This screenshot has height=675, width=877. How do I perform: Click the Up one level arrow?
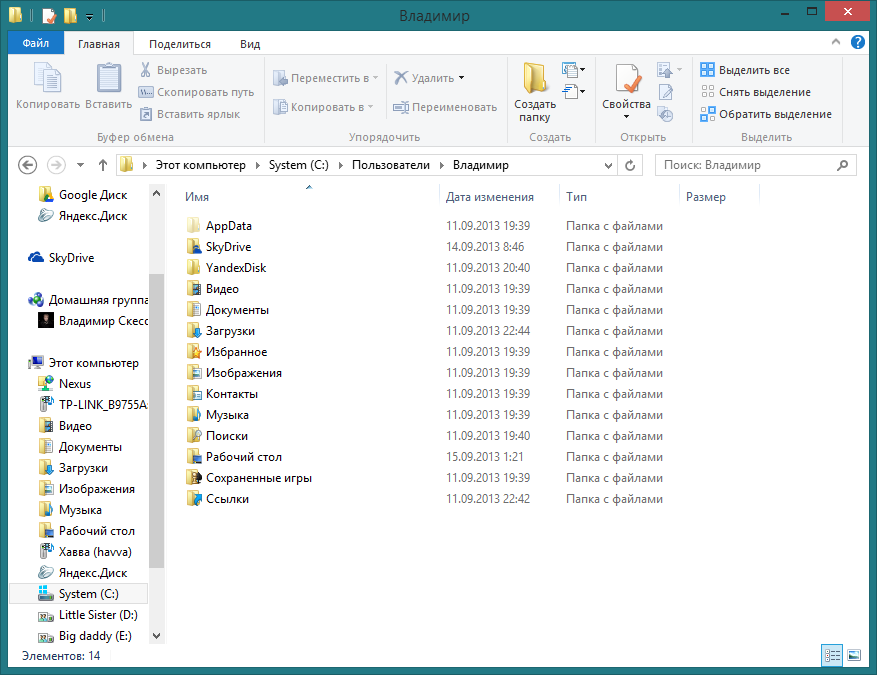click(103, 165)
